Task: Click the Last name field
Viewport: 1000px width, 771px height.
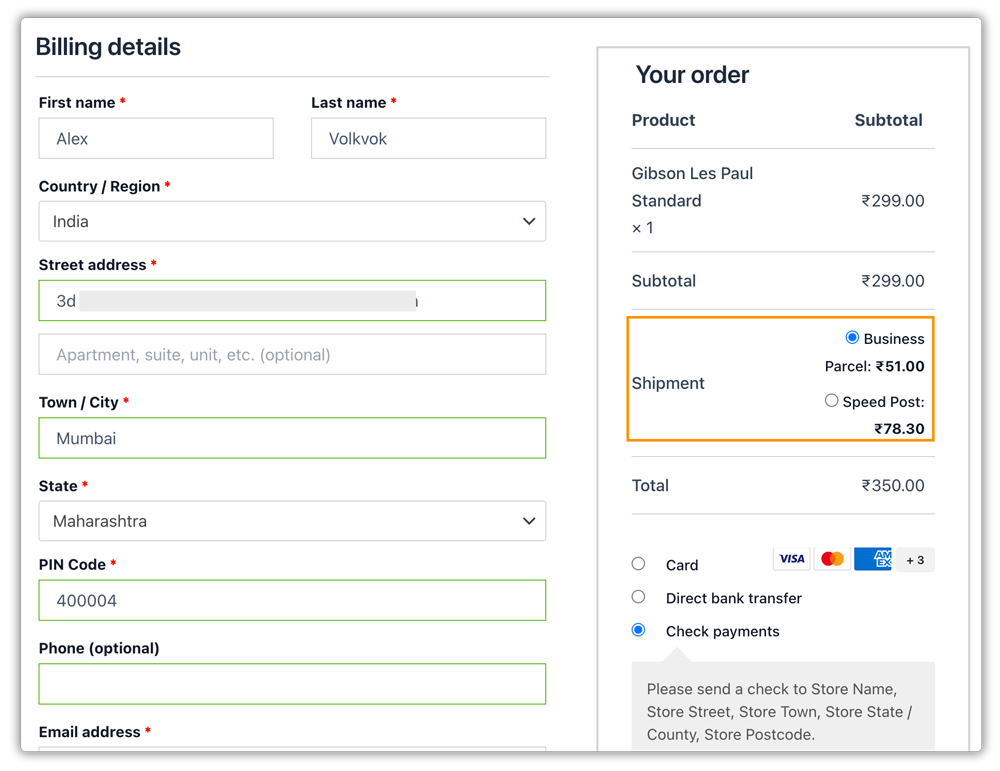Action: [429, 138]
